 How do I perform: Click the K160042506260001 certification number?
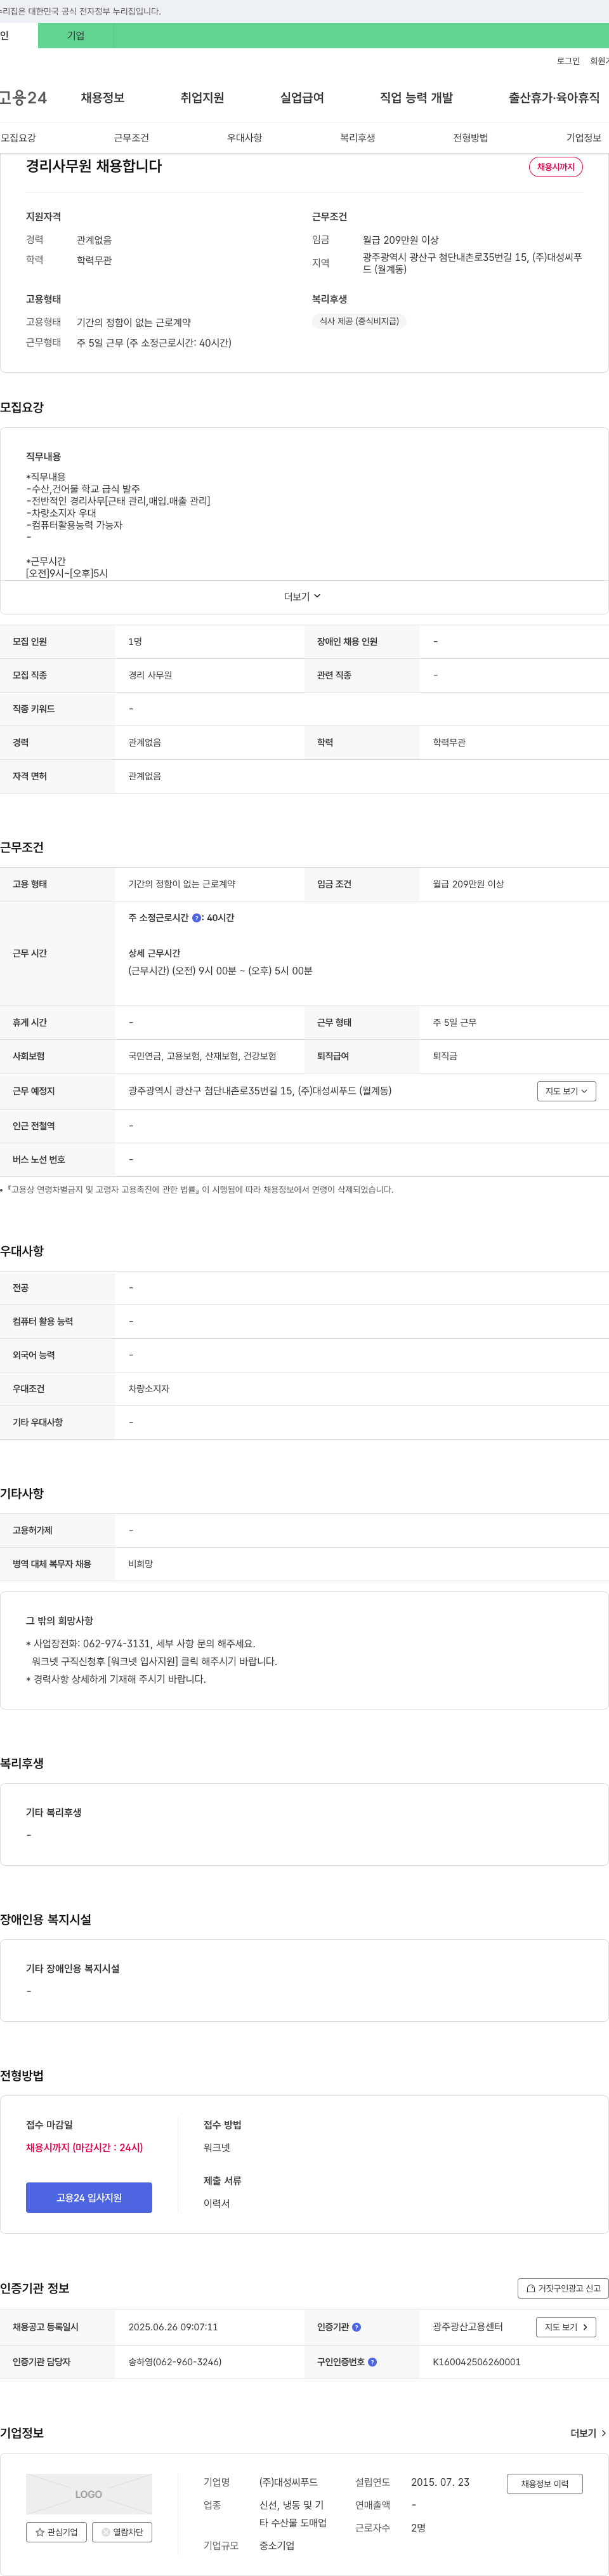[x=476, y=2362]
